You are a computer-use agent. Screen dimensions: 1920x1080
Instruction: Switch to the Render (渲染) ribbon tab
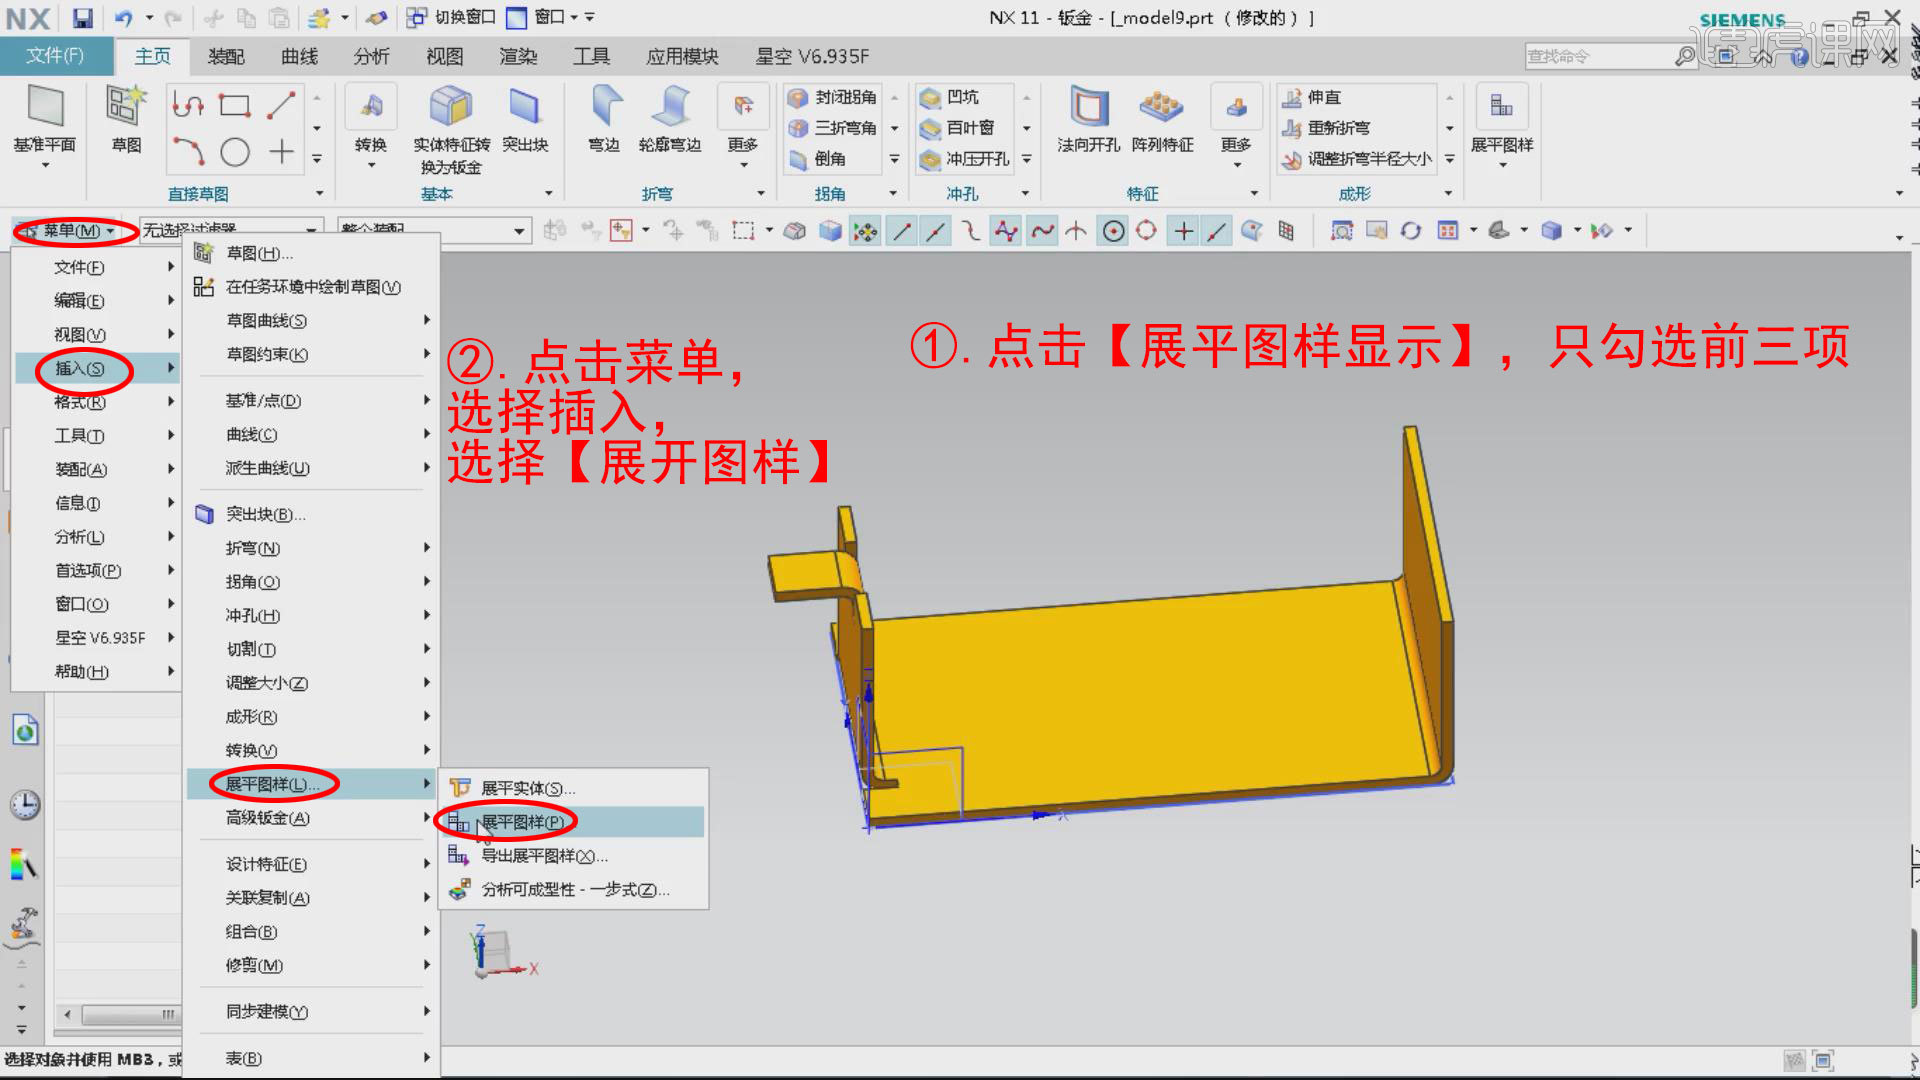(x=518, y=57)
